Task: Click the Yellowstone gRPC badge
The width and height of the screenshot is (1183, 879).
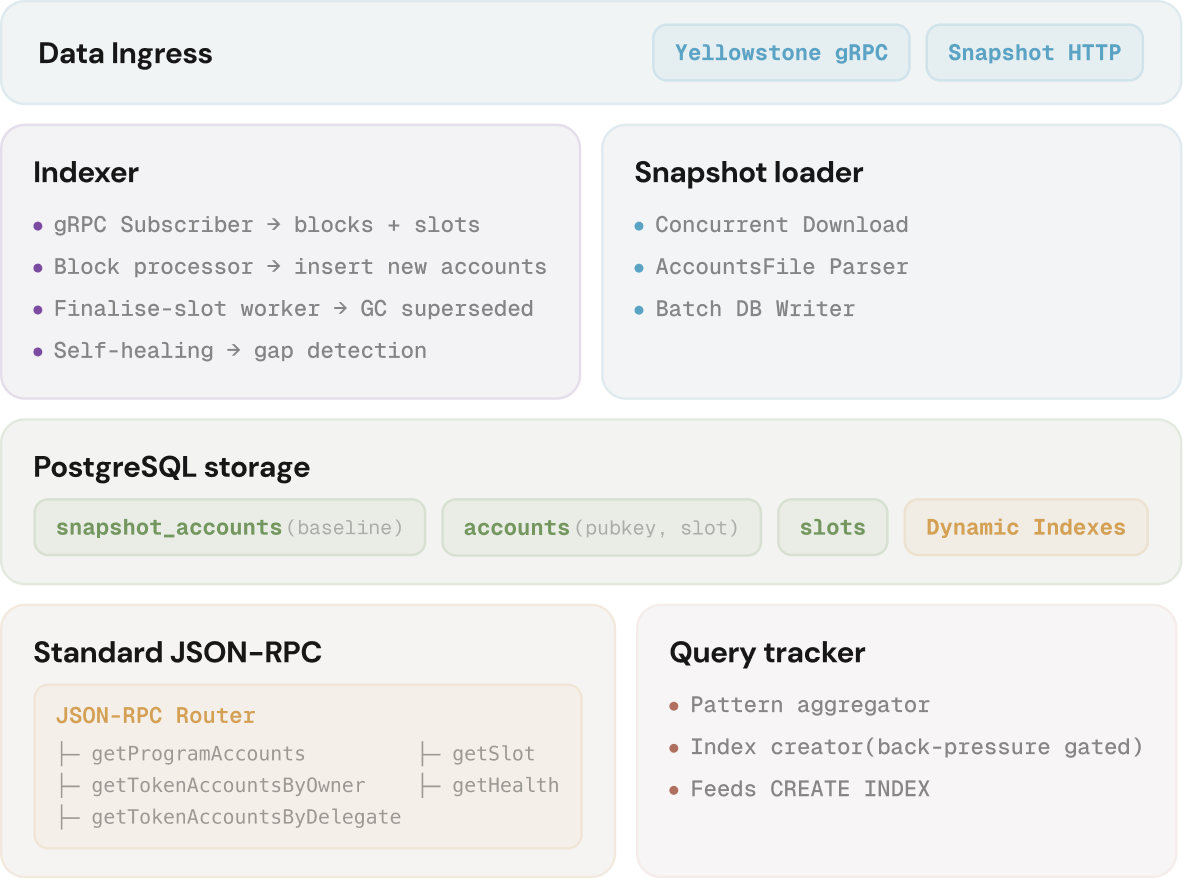Action: tap(781, 53)
